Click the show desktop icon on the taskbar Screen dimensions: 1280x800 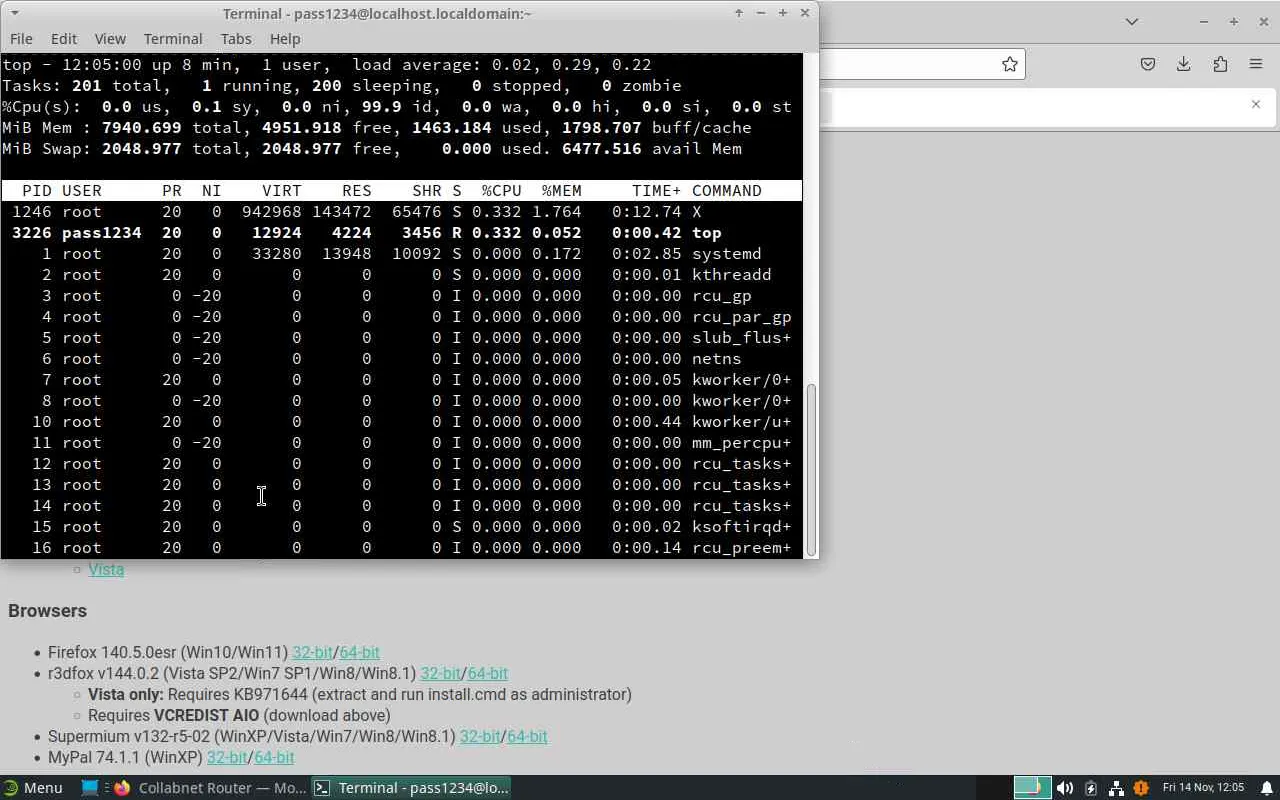coord(90,787)
